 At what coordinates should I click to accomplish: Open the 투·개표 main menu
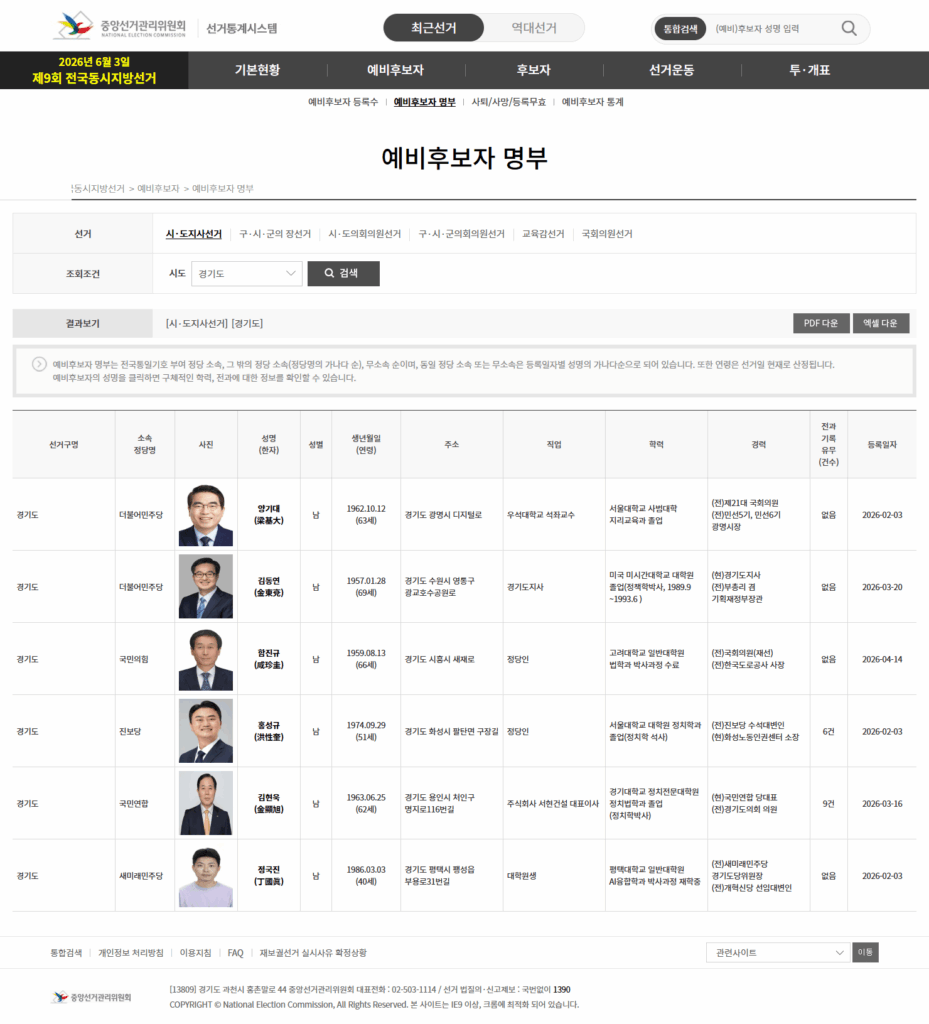tap(810, 70)
